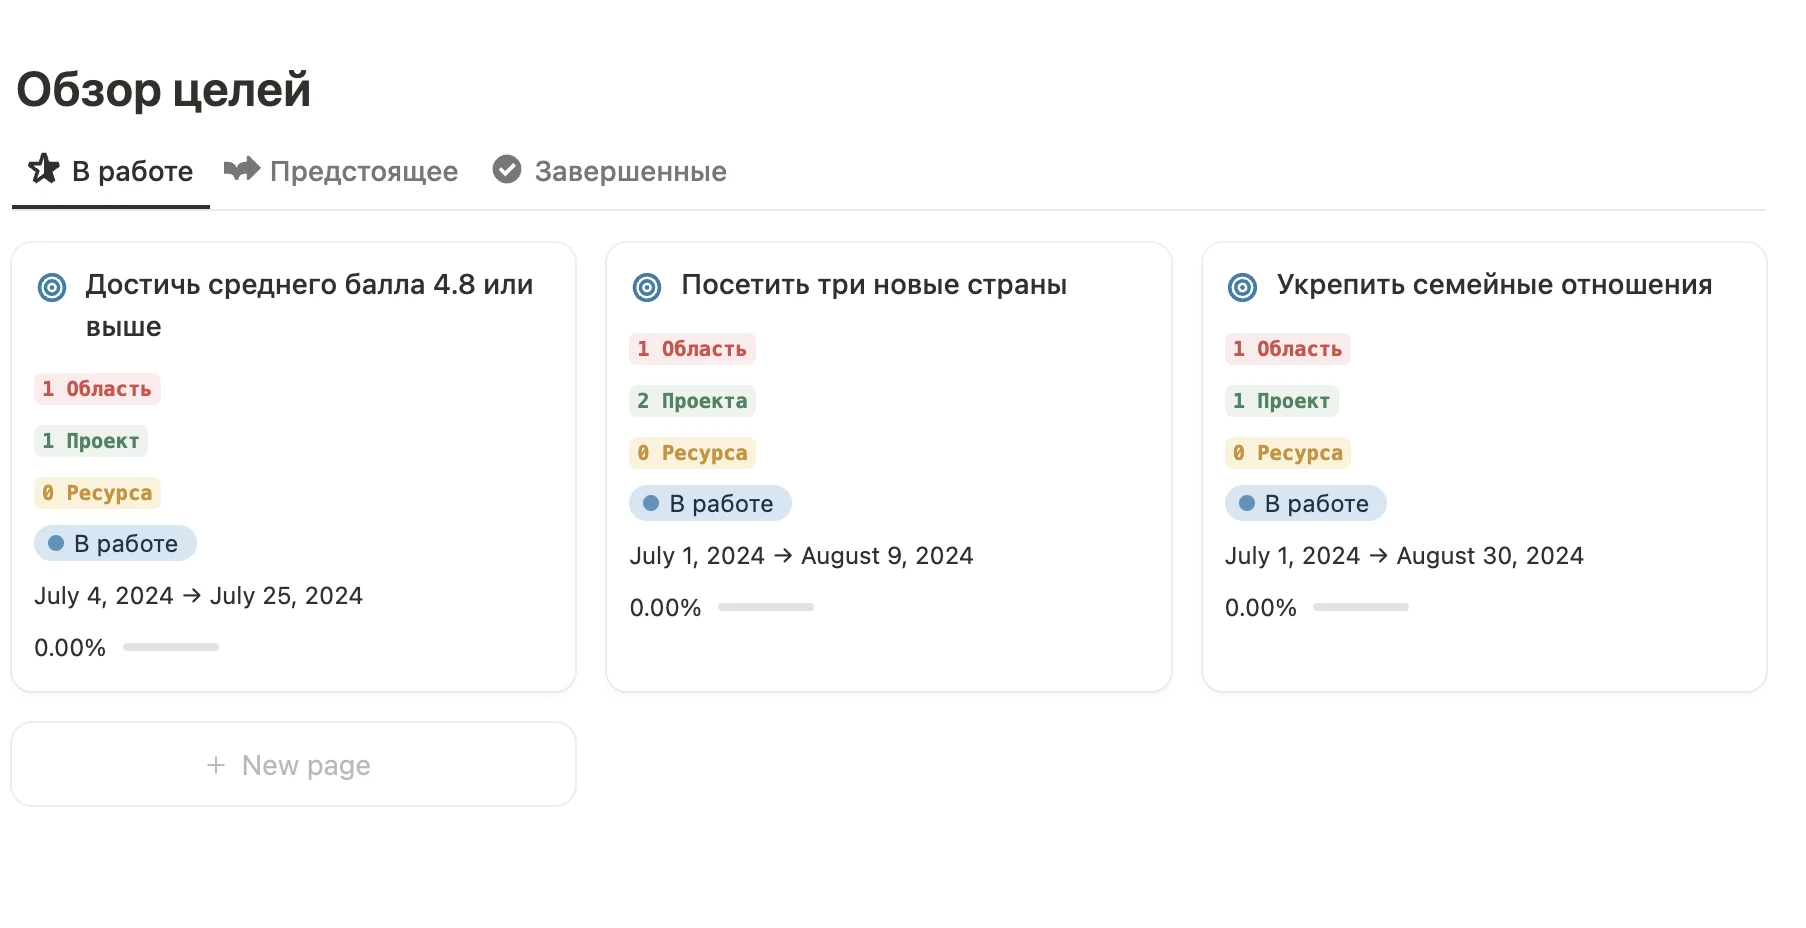Click target icon on three new countries card
The height and width of the screenshot is (928, 1806).
tap(647, 288)
